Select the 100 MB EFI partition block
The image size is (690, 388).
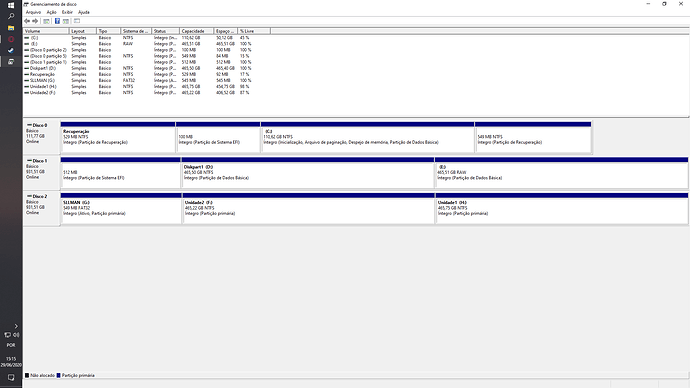click(x=218, y=137)
